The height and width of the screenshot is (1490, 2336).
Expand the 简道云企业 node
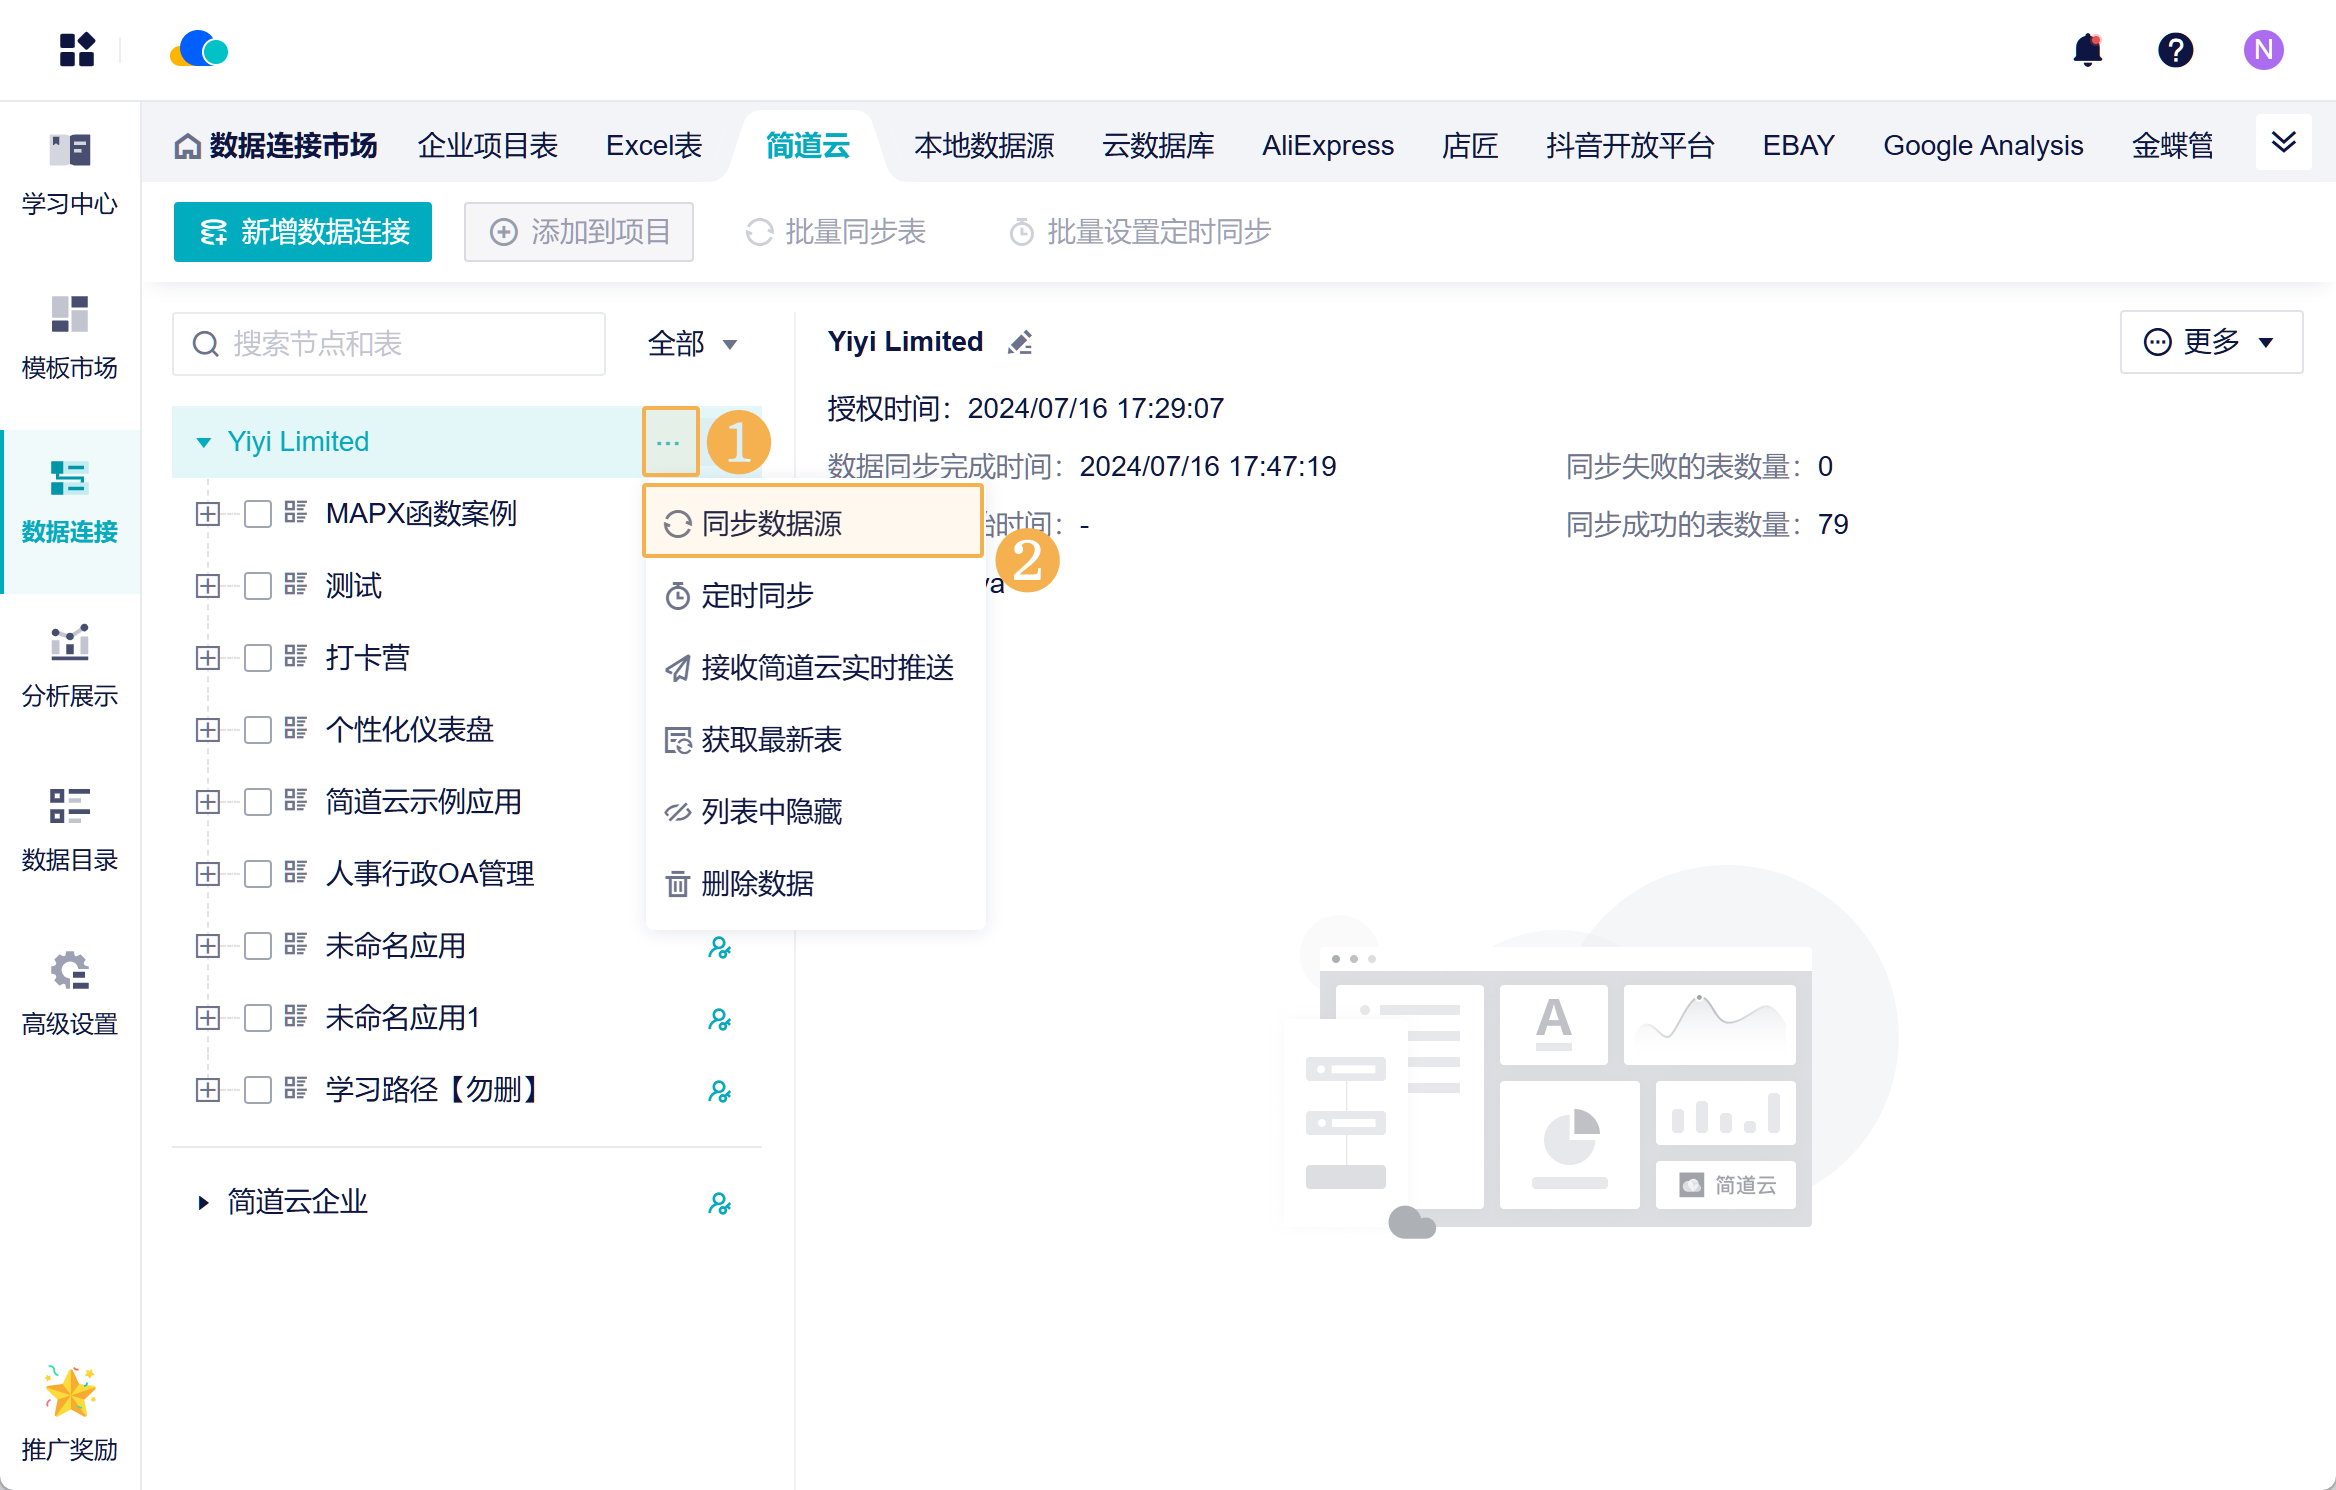pyautogui.click(x=203, y=1202)
